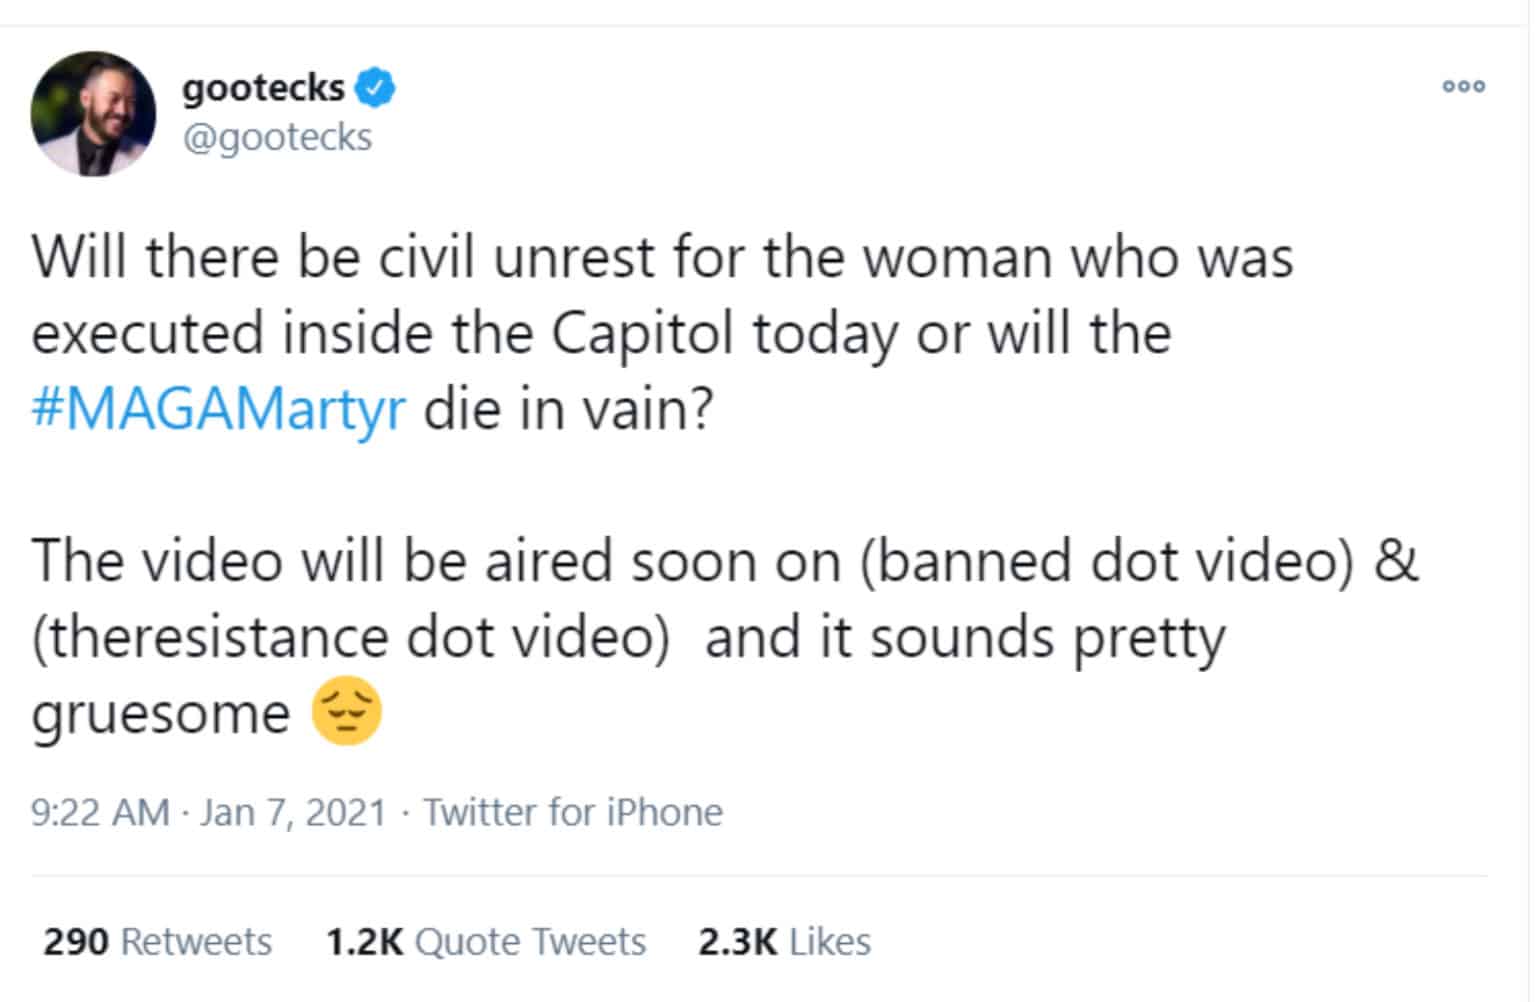
Task: View the 290 Retweets list
Action: point(158,942)
